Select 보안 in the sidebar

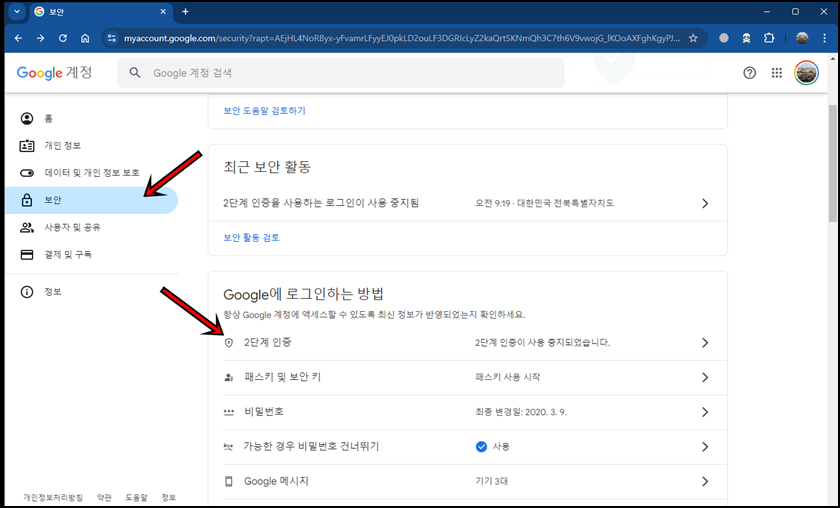[x=91, y=200]
